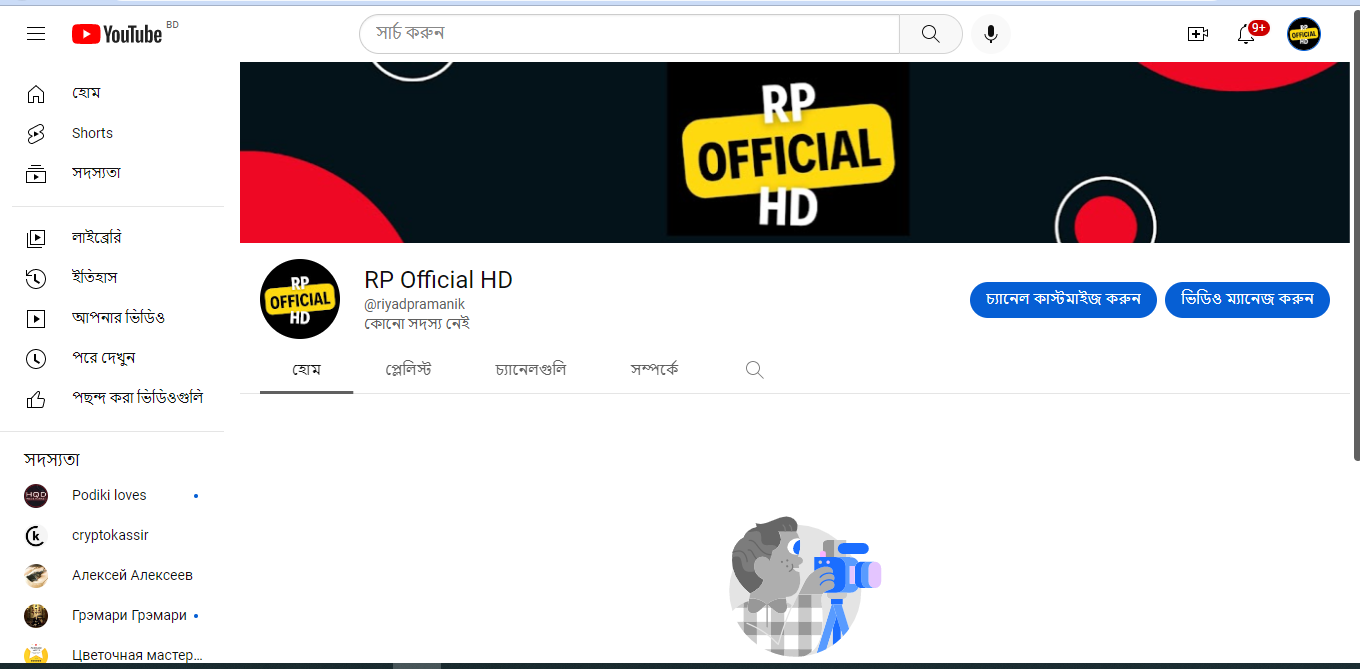Click the @riyadpramanik handle text

tap(414, 304)
